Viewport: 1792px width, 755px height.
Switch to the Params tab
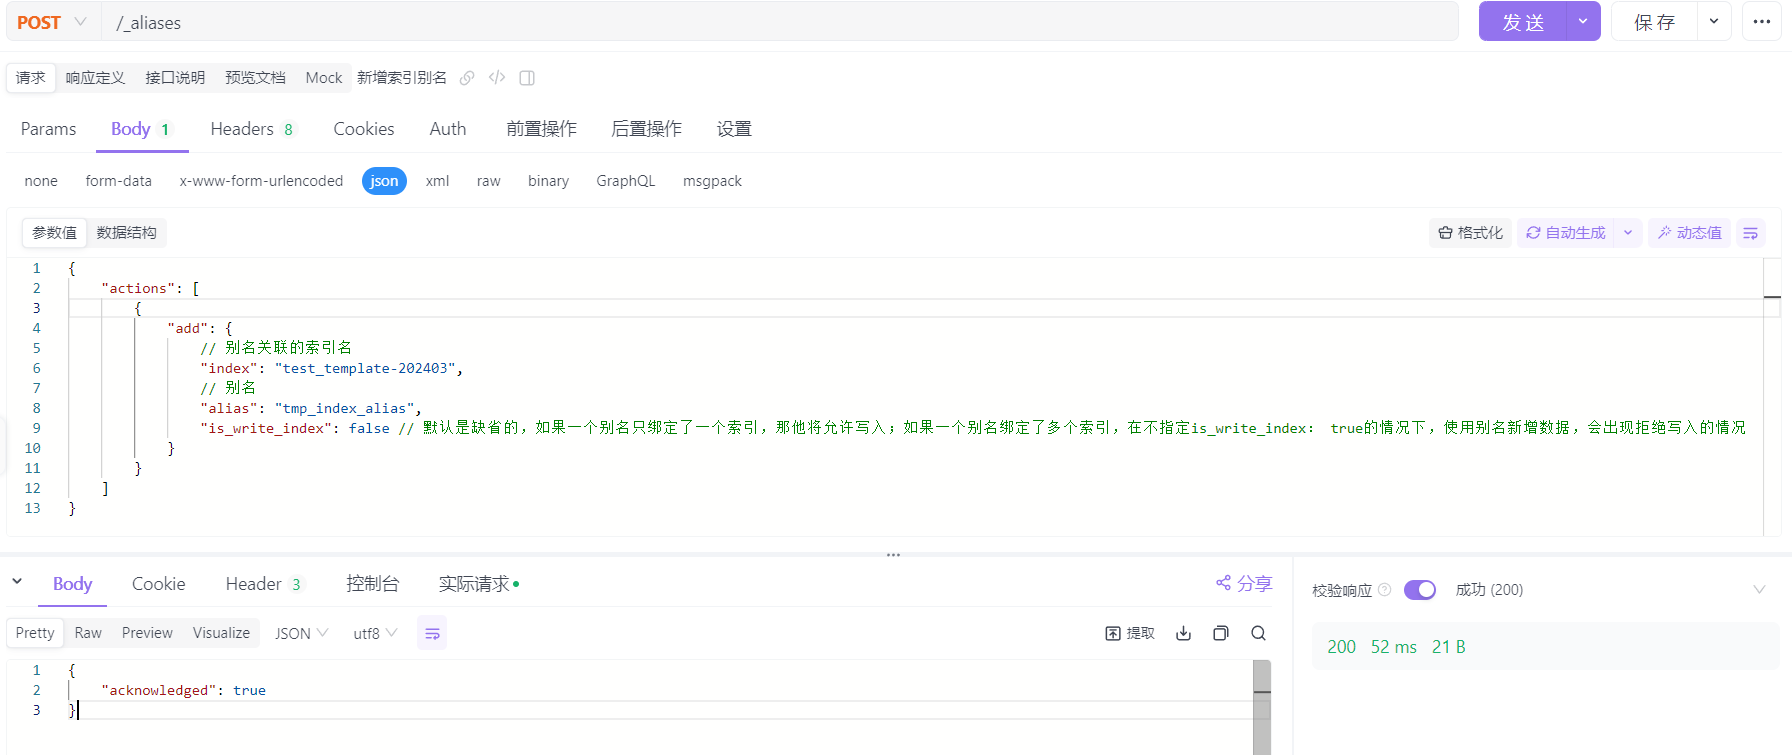pos(48,129)
